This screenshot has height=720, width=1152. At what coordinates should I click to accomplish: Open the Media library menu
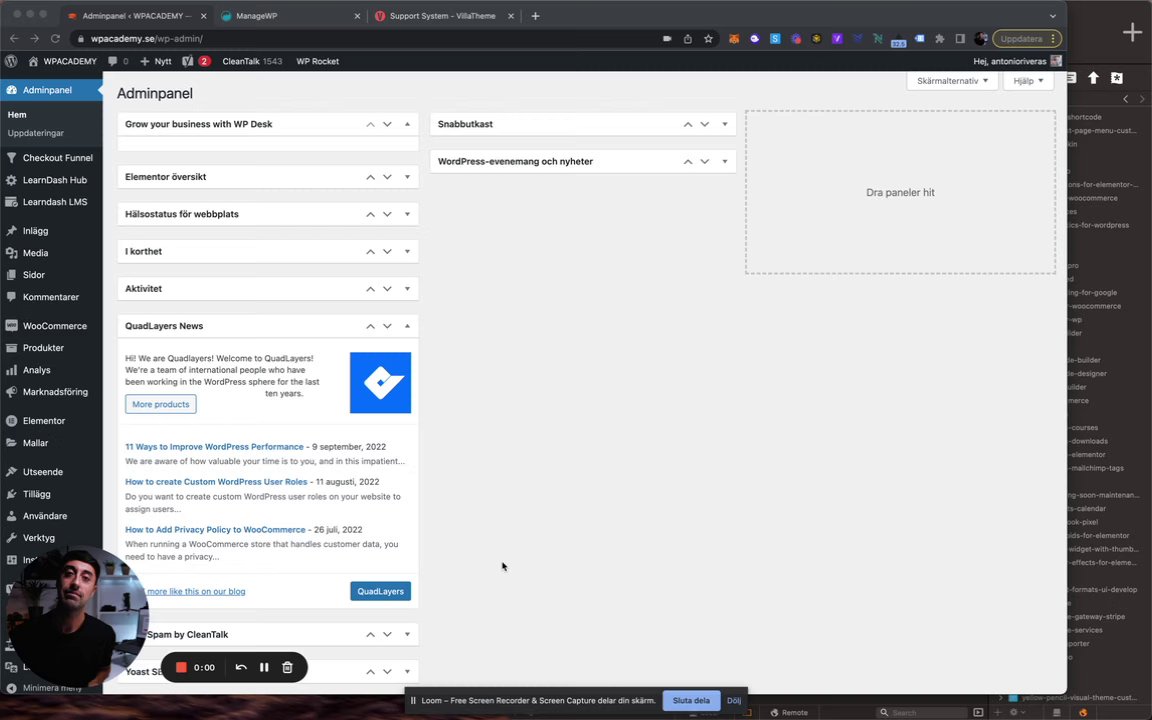51,253
